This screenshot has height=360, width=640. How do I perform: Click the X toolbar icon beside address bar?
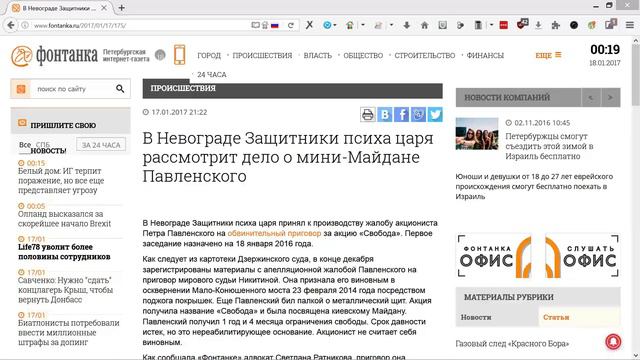(309, 25)
